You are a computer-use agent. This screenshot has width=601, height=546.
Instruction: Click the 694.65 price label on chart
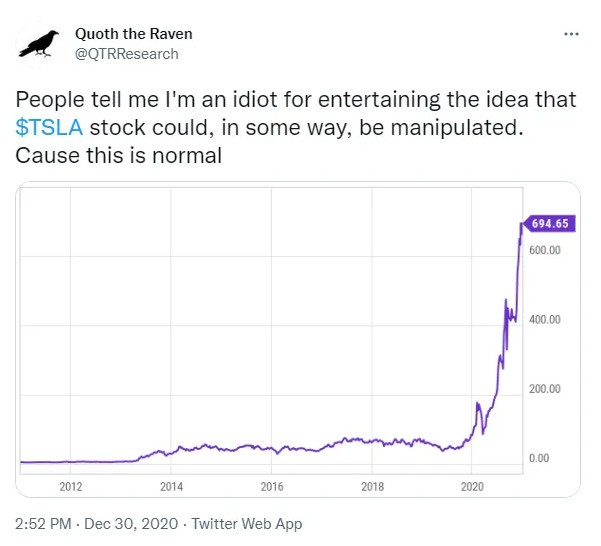(549, 223)
